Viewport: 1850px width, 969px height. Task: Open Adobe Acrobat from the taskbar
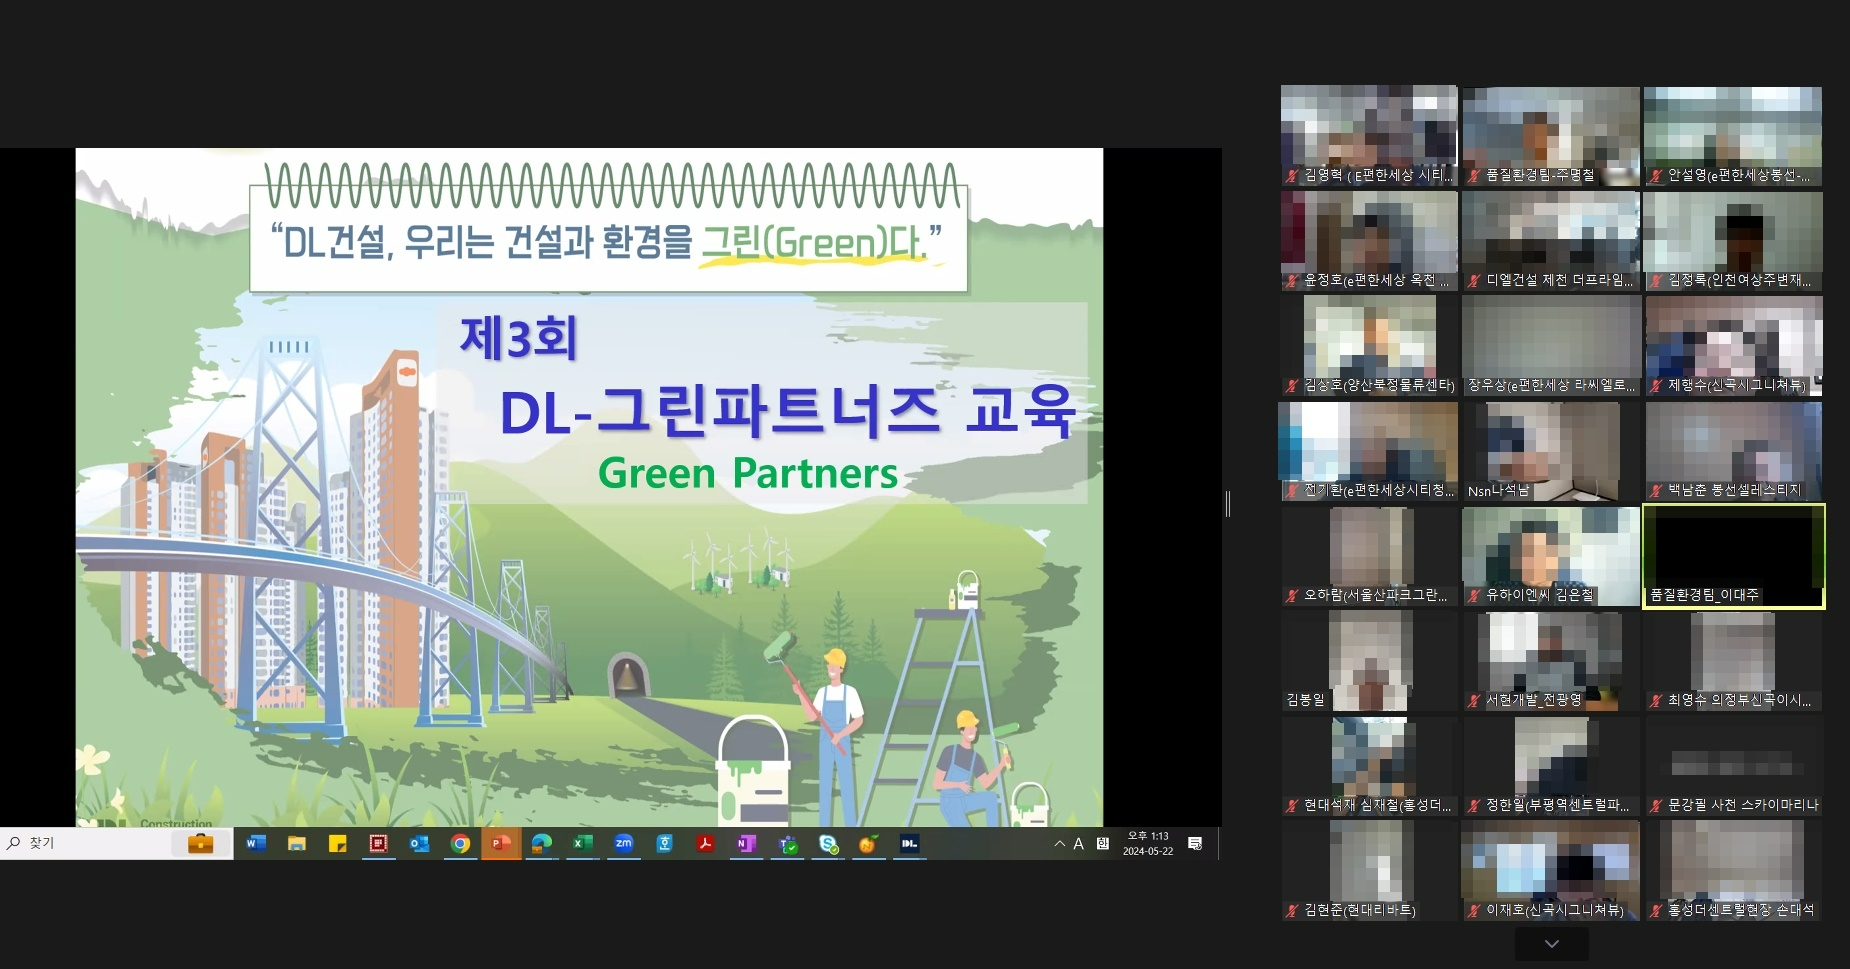pyautogui.click(x=706, y=843)
